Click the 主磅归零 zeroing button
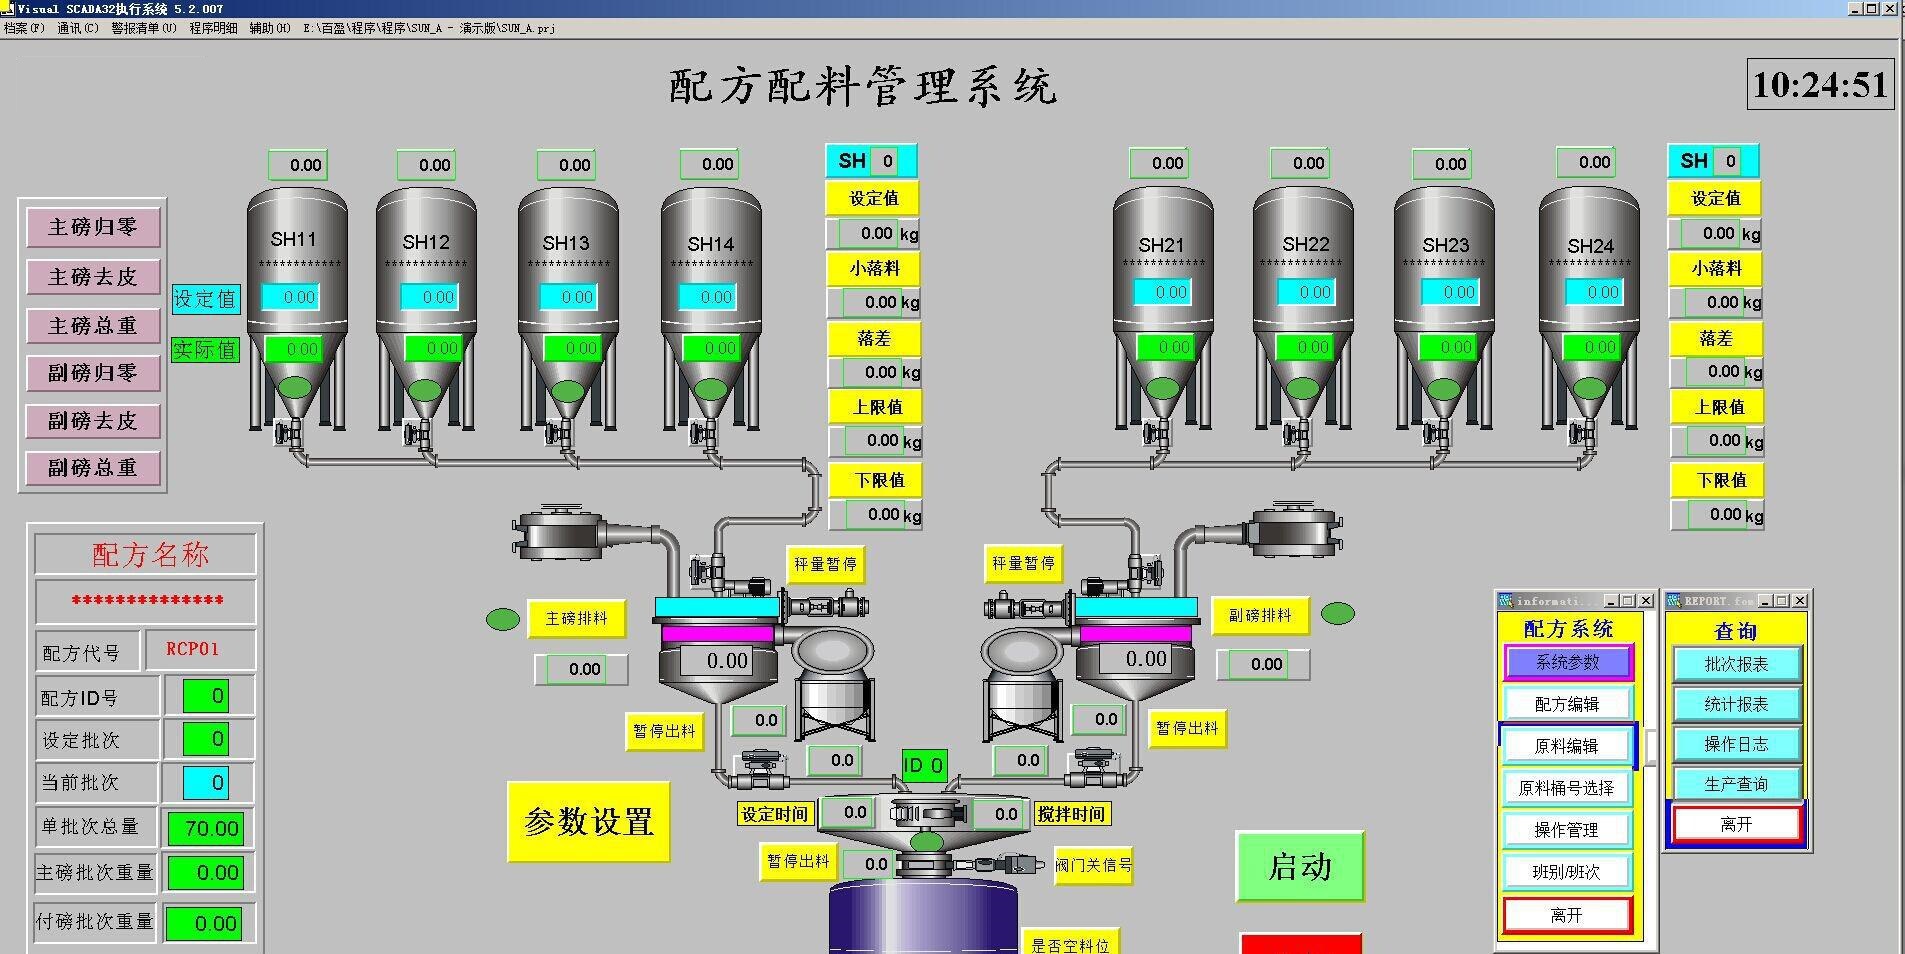Viewport: 1905px width, 954px height. (x=93, y=227)
